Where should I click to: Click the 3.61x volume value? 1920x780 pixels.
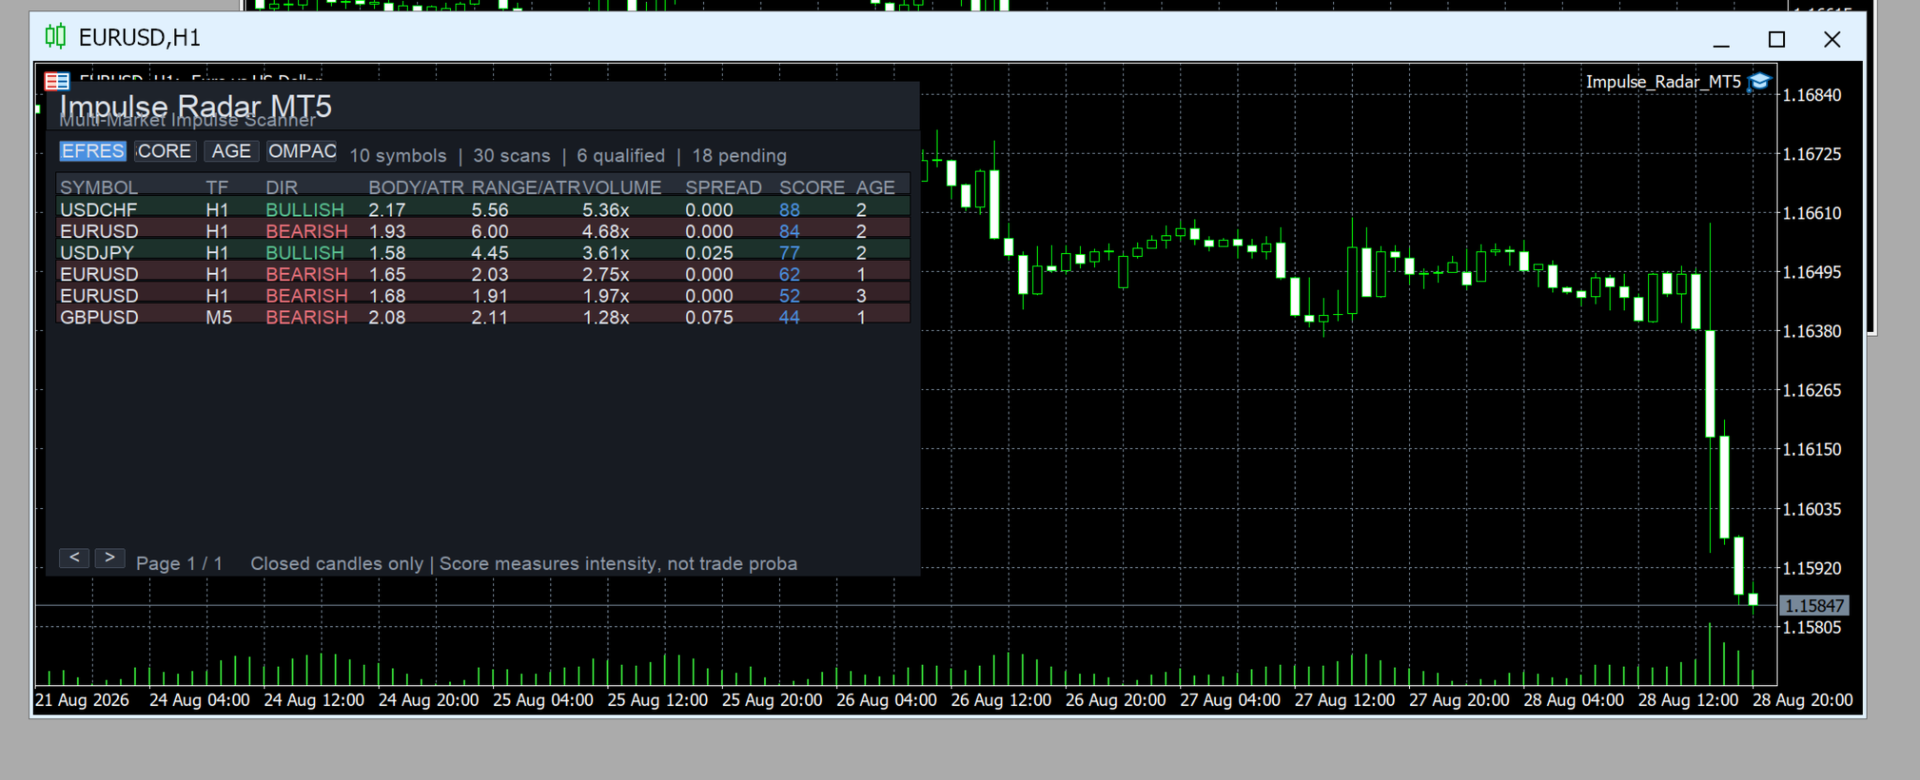click(606, 253)
